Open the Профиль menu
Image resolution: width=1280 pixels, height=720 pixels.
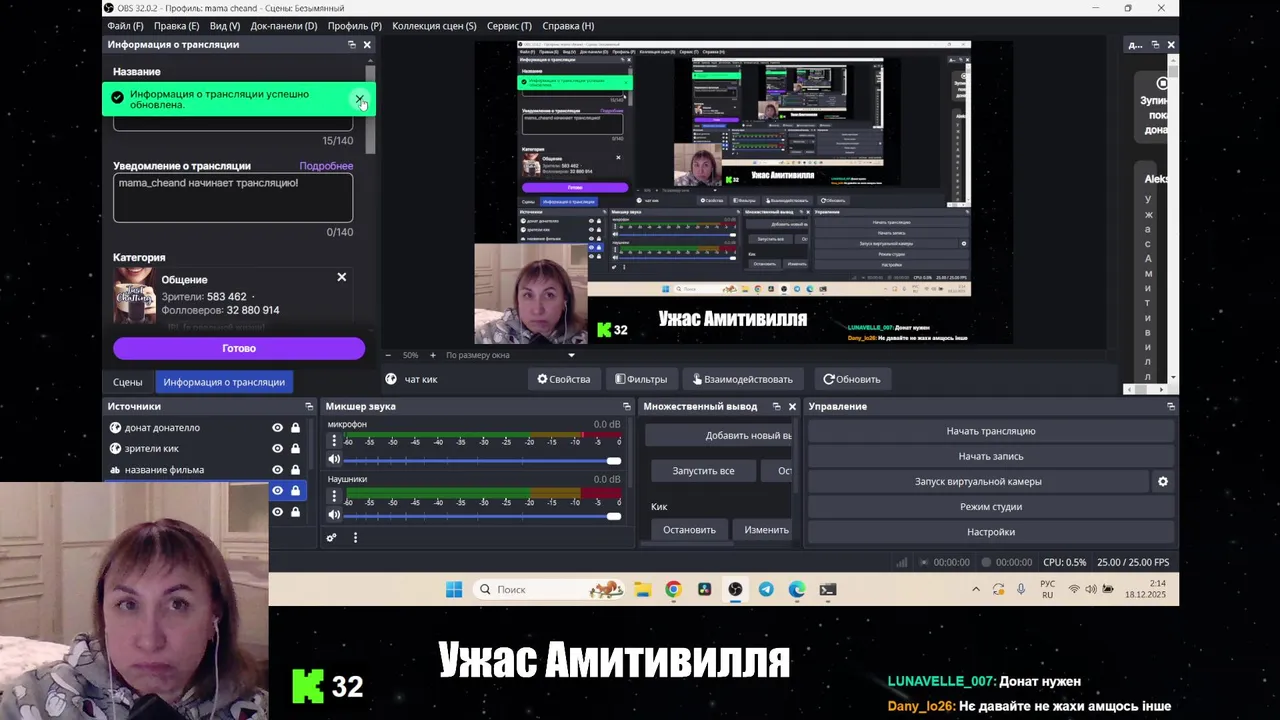(x=354, y=26)
